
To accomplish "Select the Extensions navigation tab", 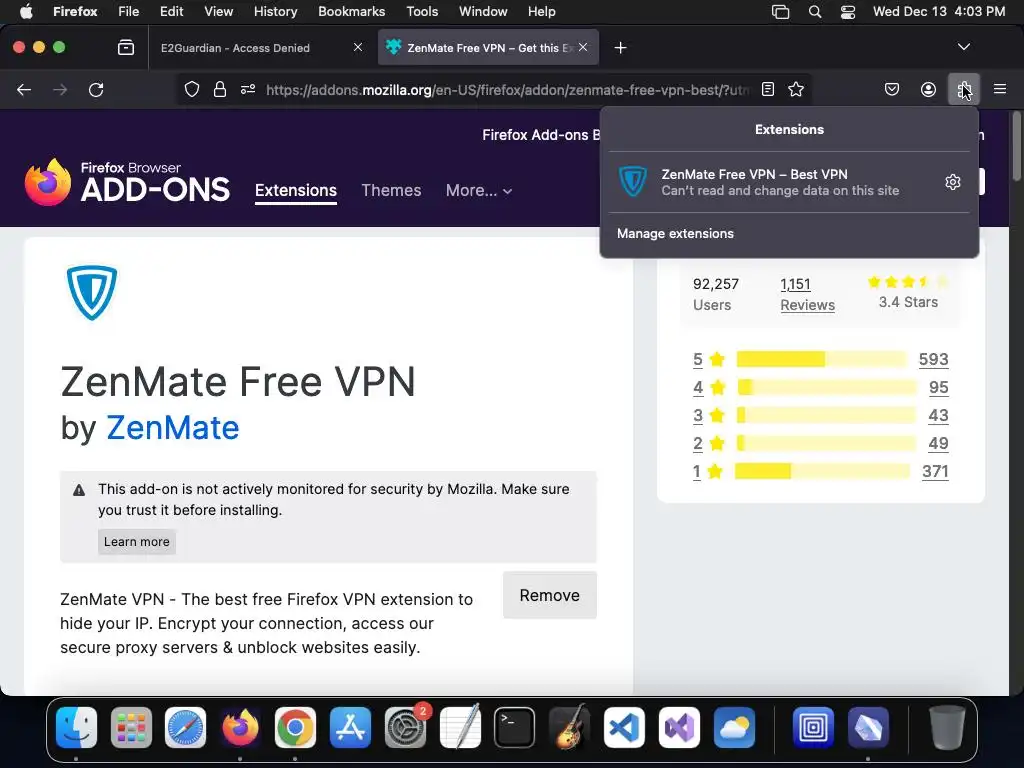I will (296, 191).
